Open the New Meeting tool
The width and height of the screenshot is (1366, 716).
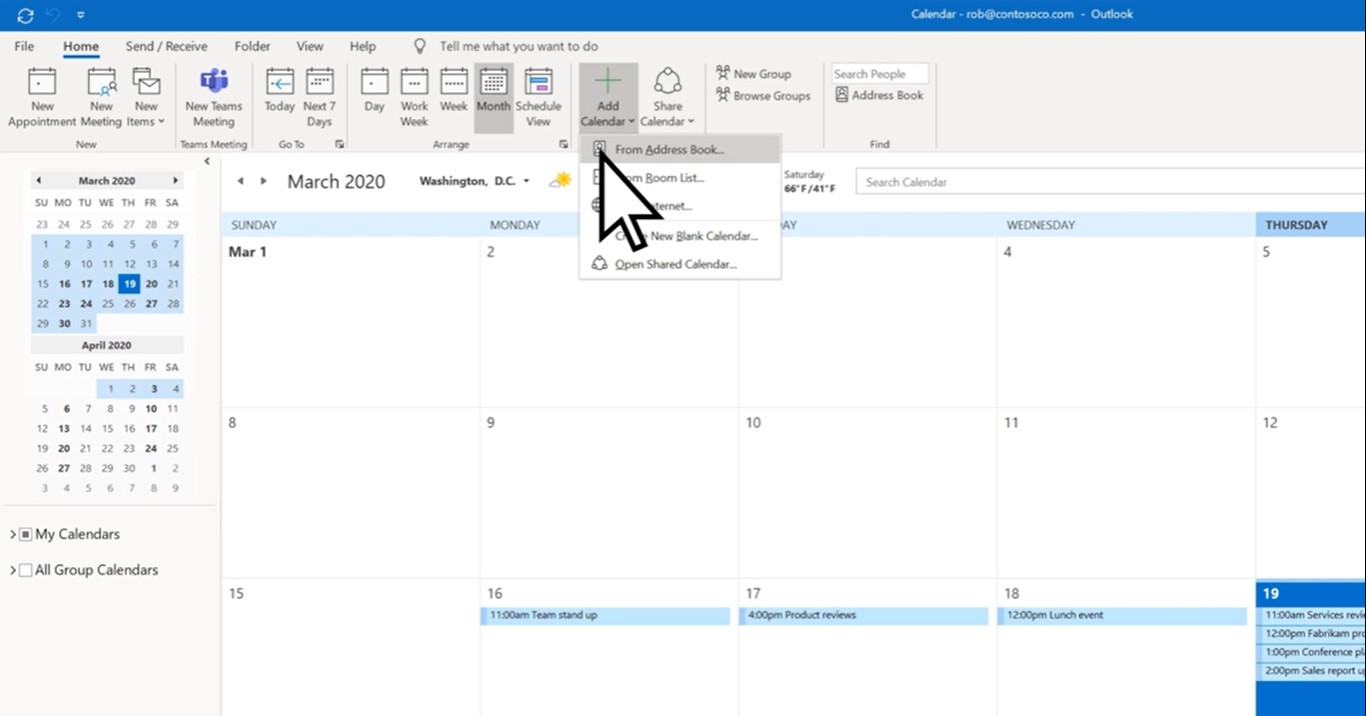(100, 95)
